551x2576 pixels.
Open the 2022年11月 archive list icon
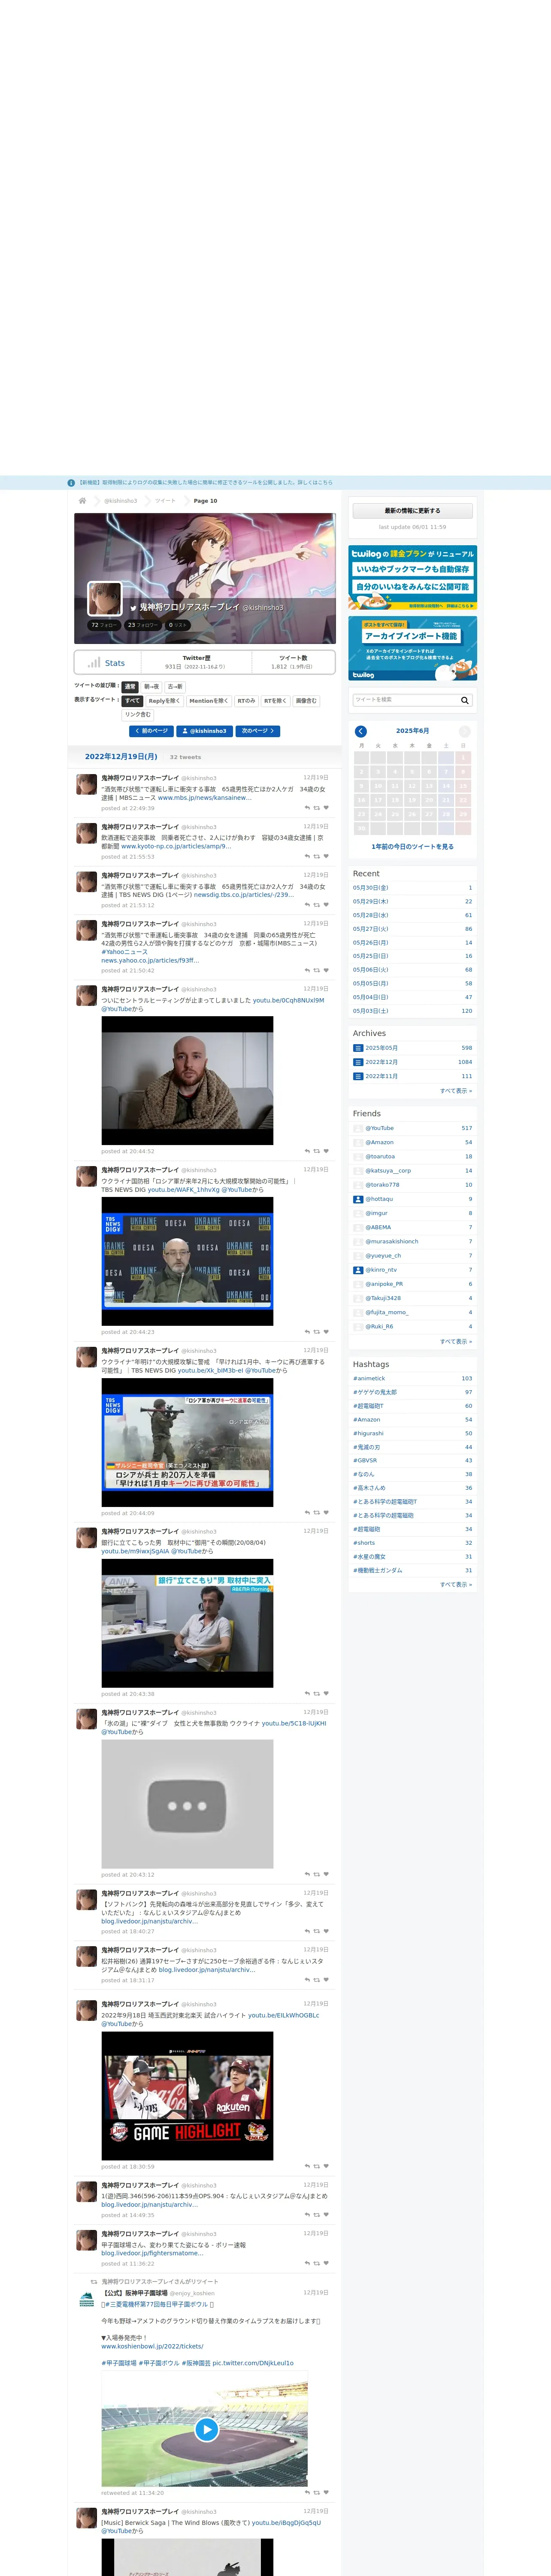pos(358,1076)
